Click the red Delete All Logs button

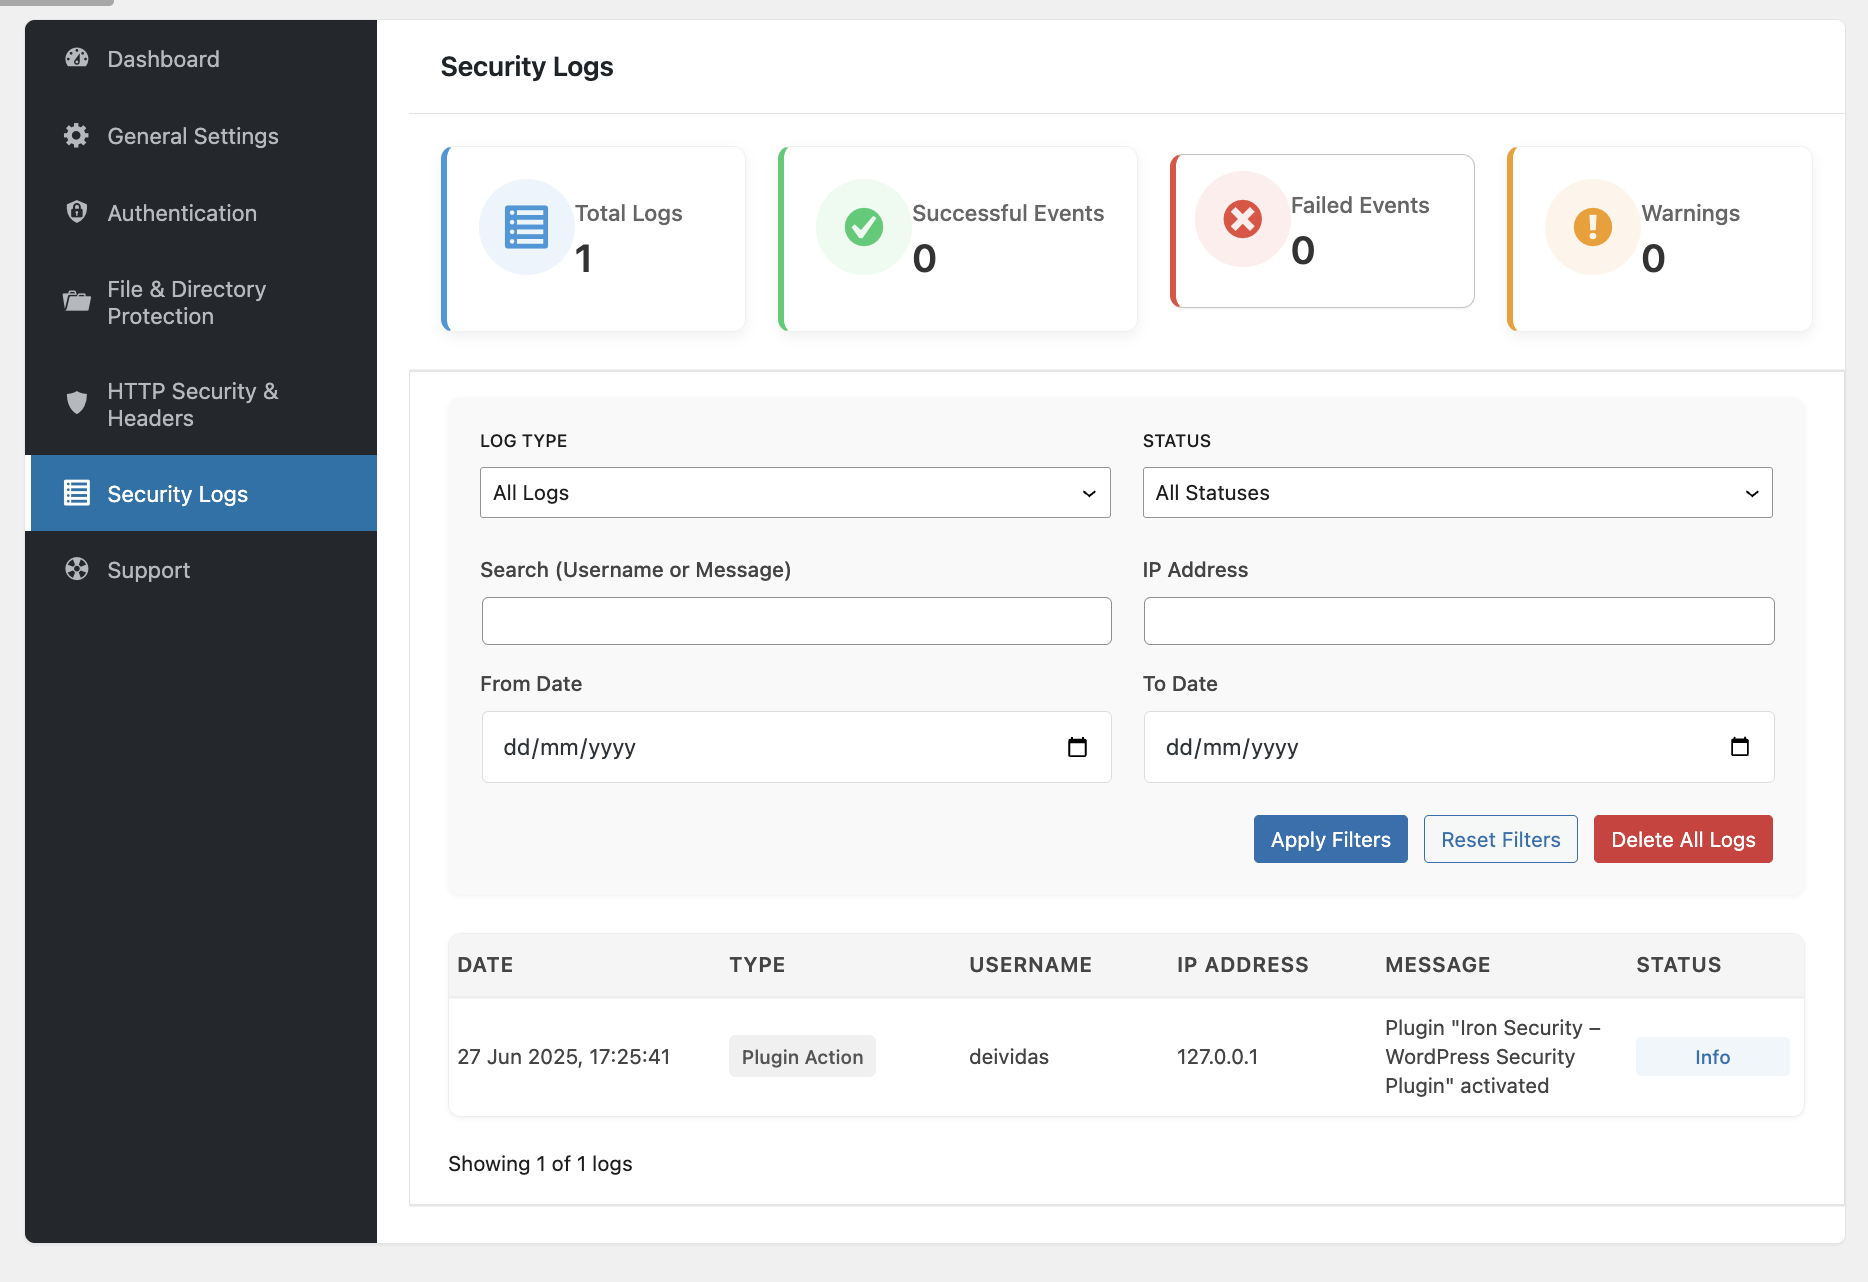[x=1683, y=840]
